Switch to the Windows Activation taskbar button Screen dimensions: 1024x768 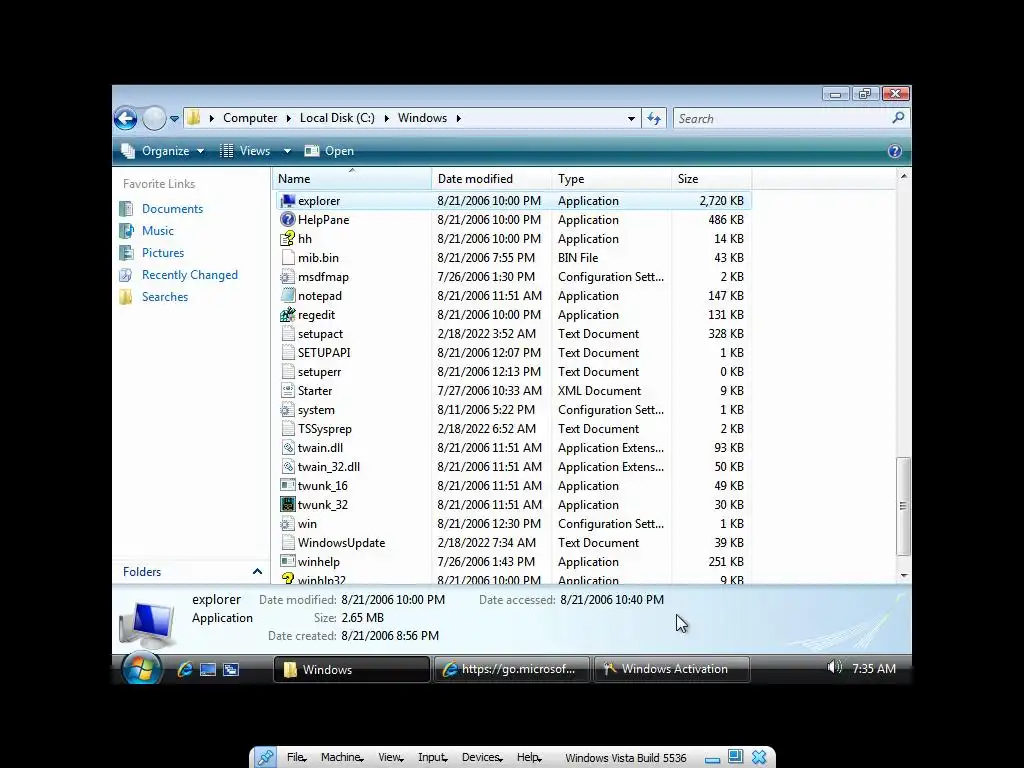[x=671, y=669]
